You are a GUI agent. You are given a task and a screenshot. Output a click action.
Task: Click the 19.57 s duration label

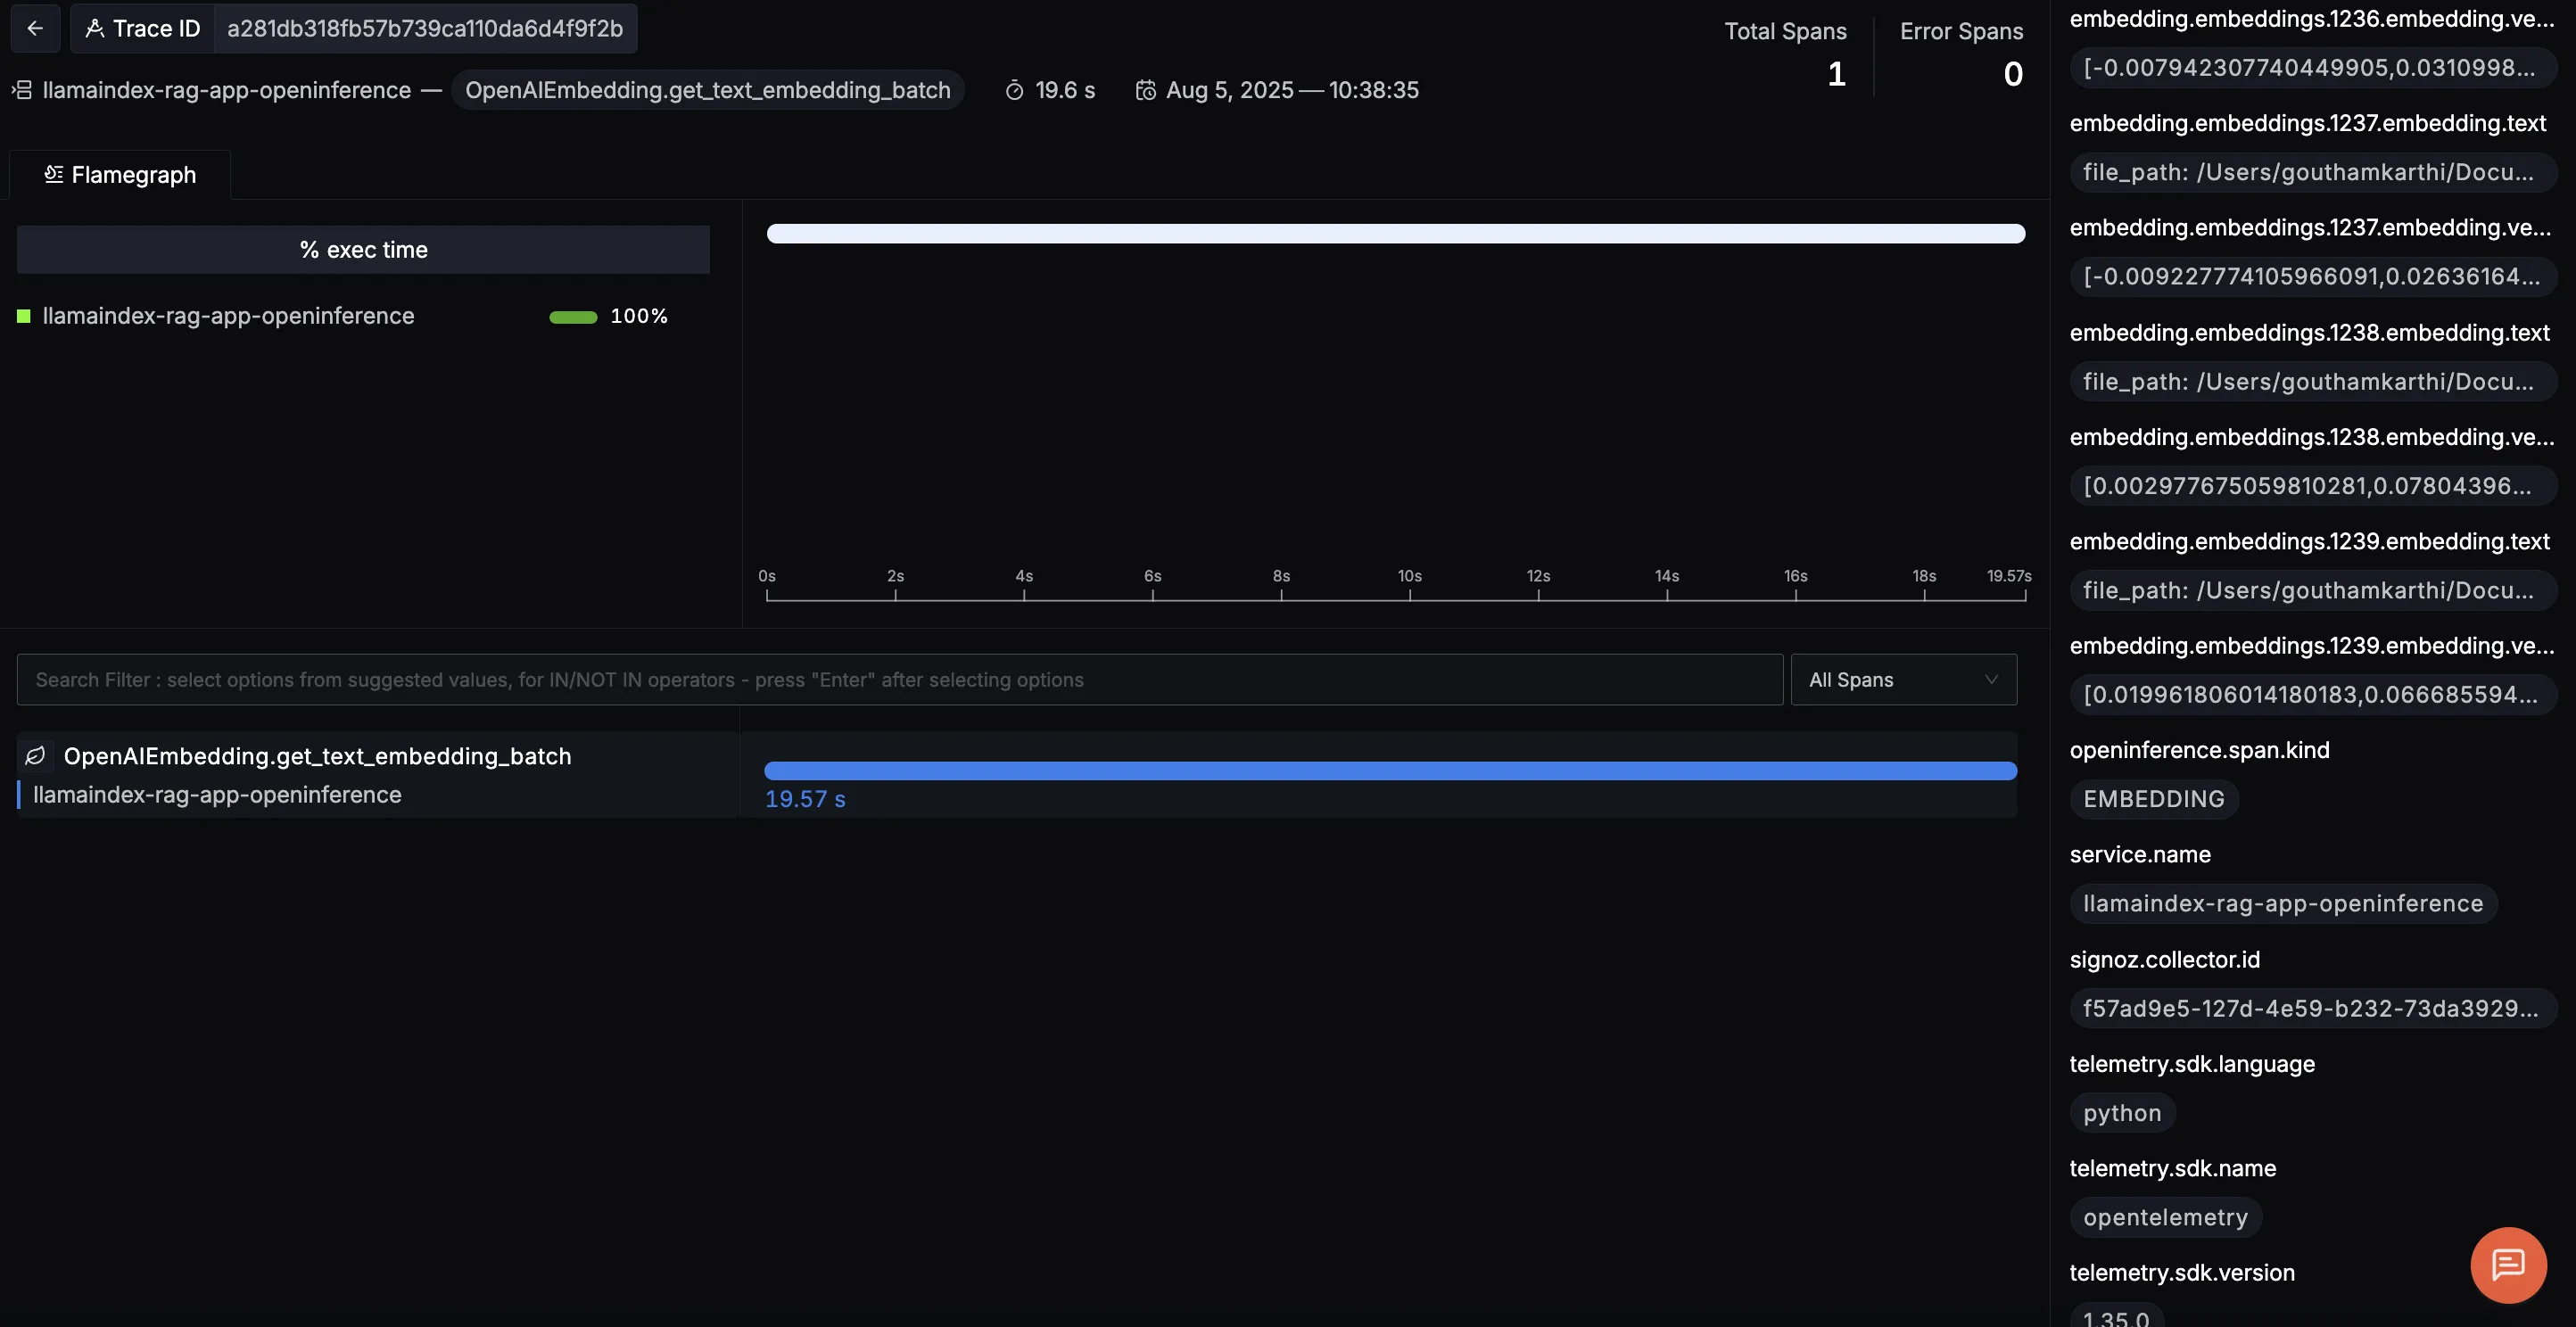(805, 799)
